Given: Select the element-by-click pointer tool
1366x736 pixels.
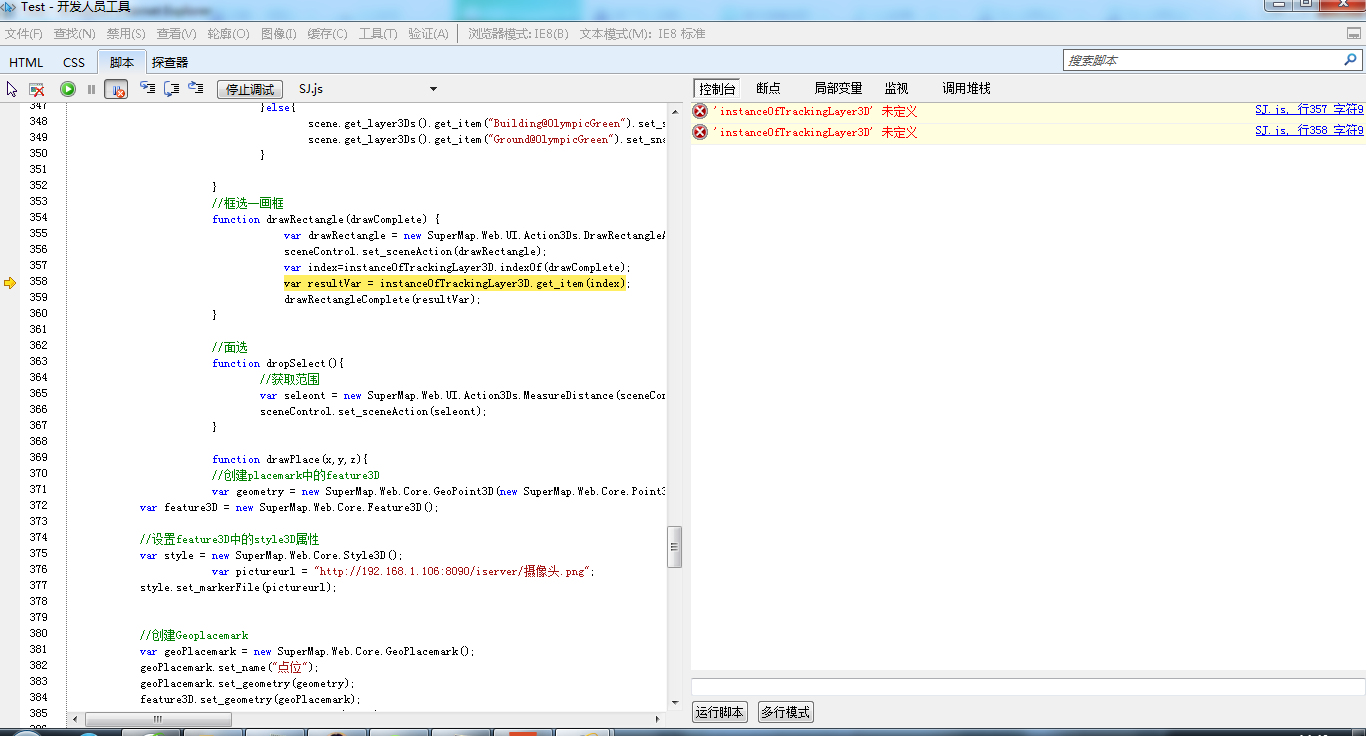Looking at the screenshot, I should 12,89.
